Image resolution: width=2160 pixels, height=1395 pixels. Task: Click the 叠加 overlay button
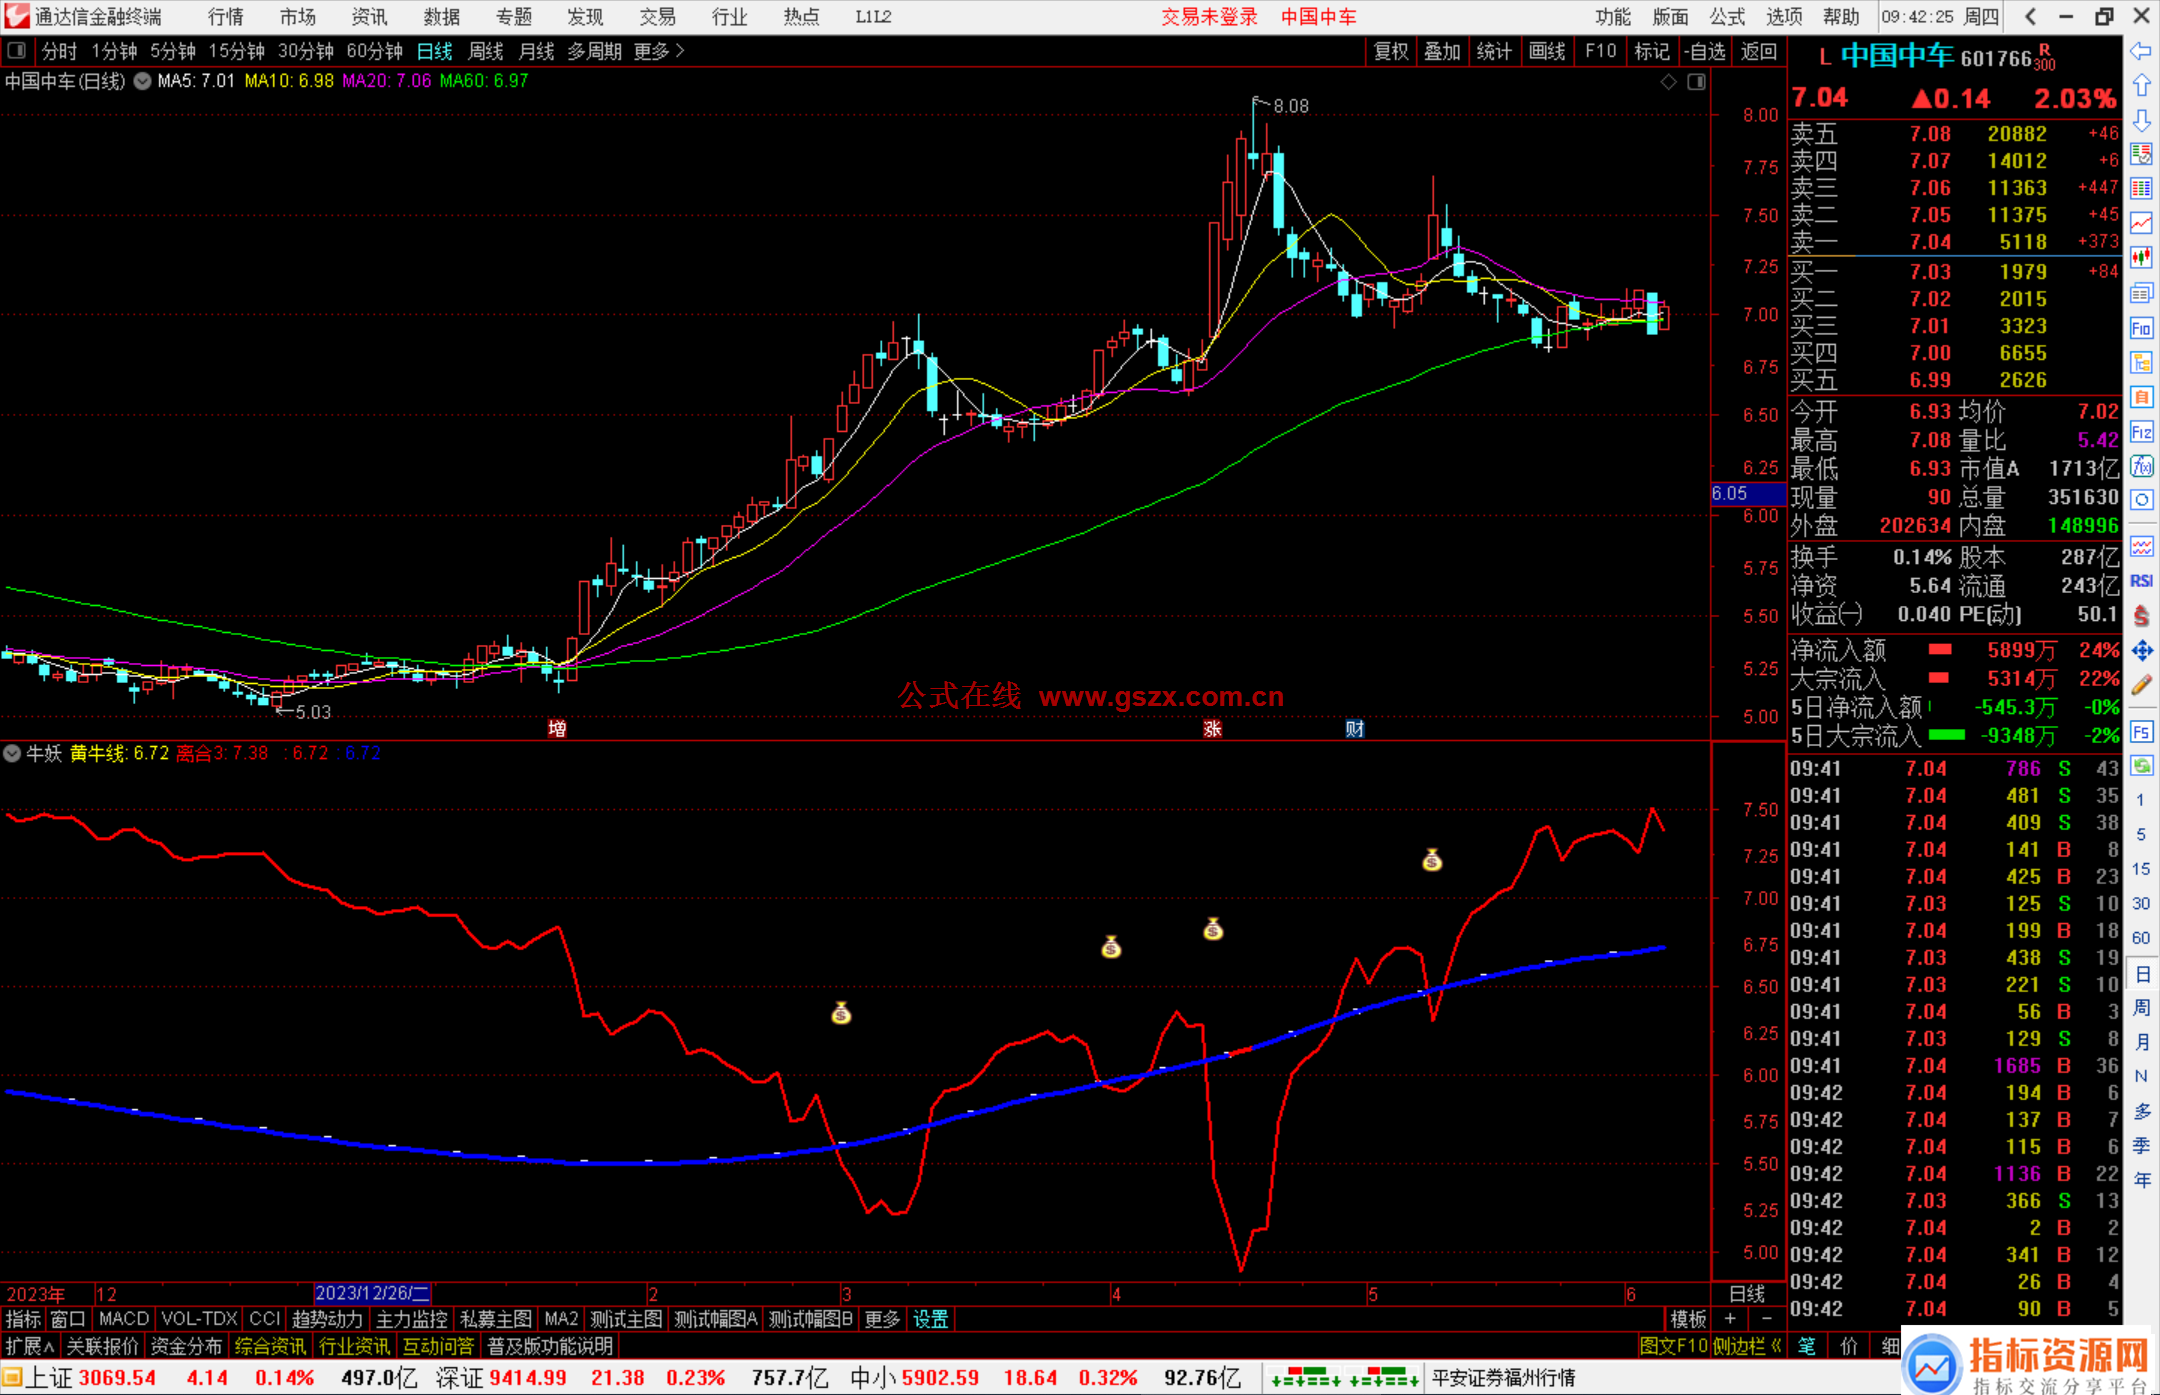click(x=1443, y=51)
